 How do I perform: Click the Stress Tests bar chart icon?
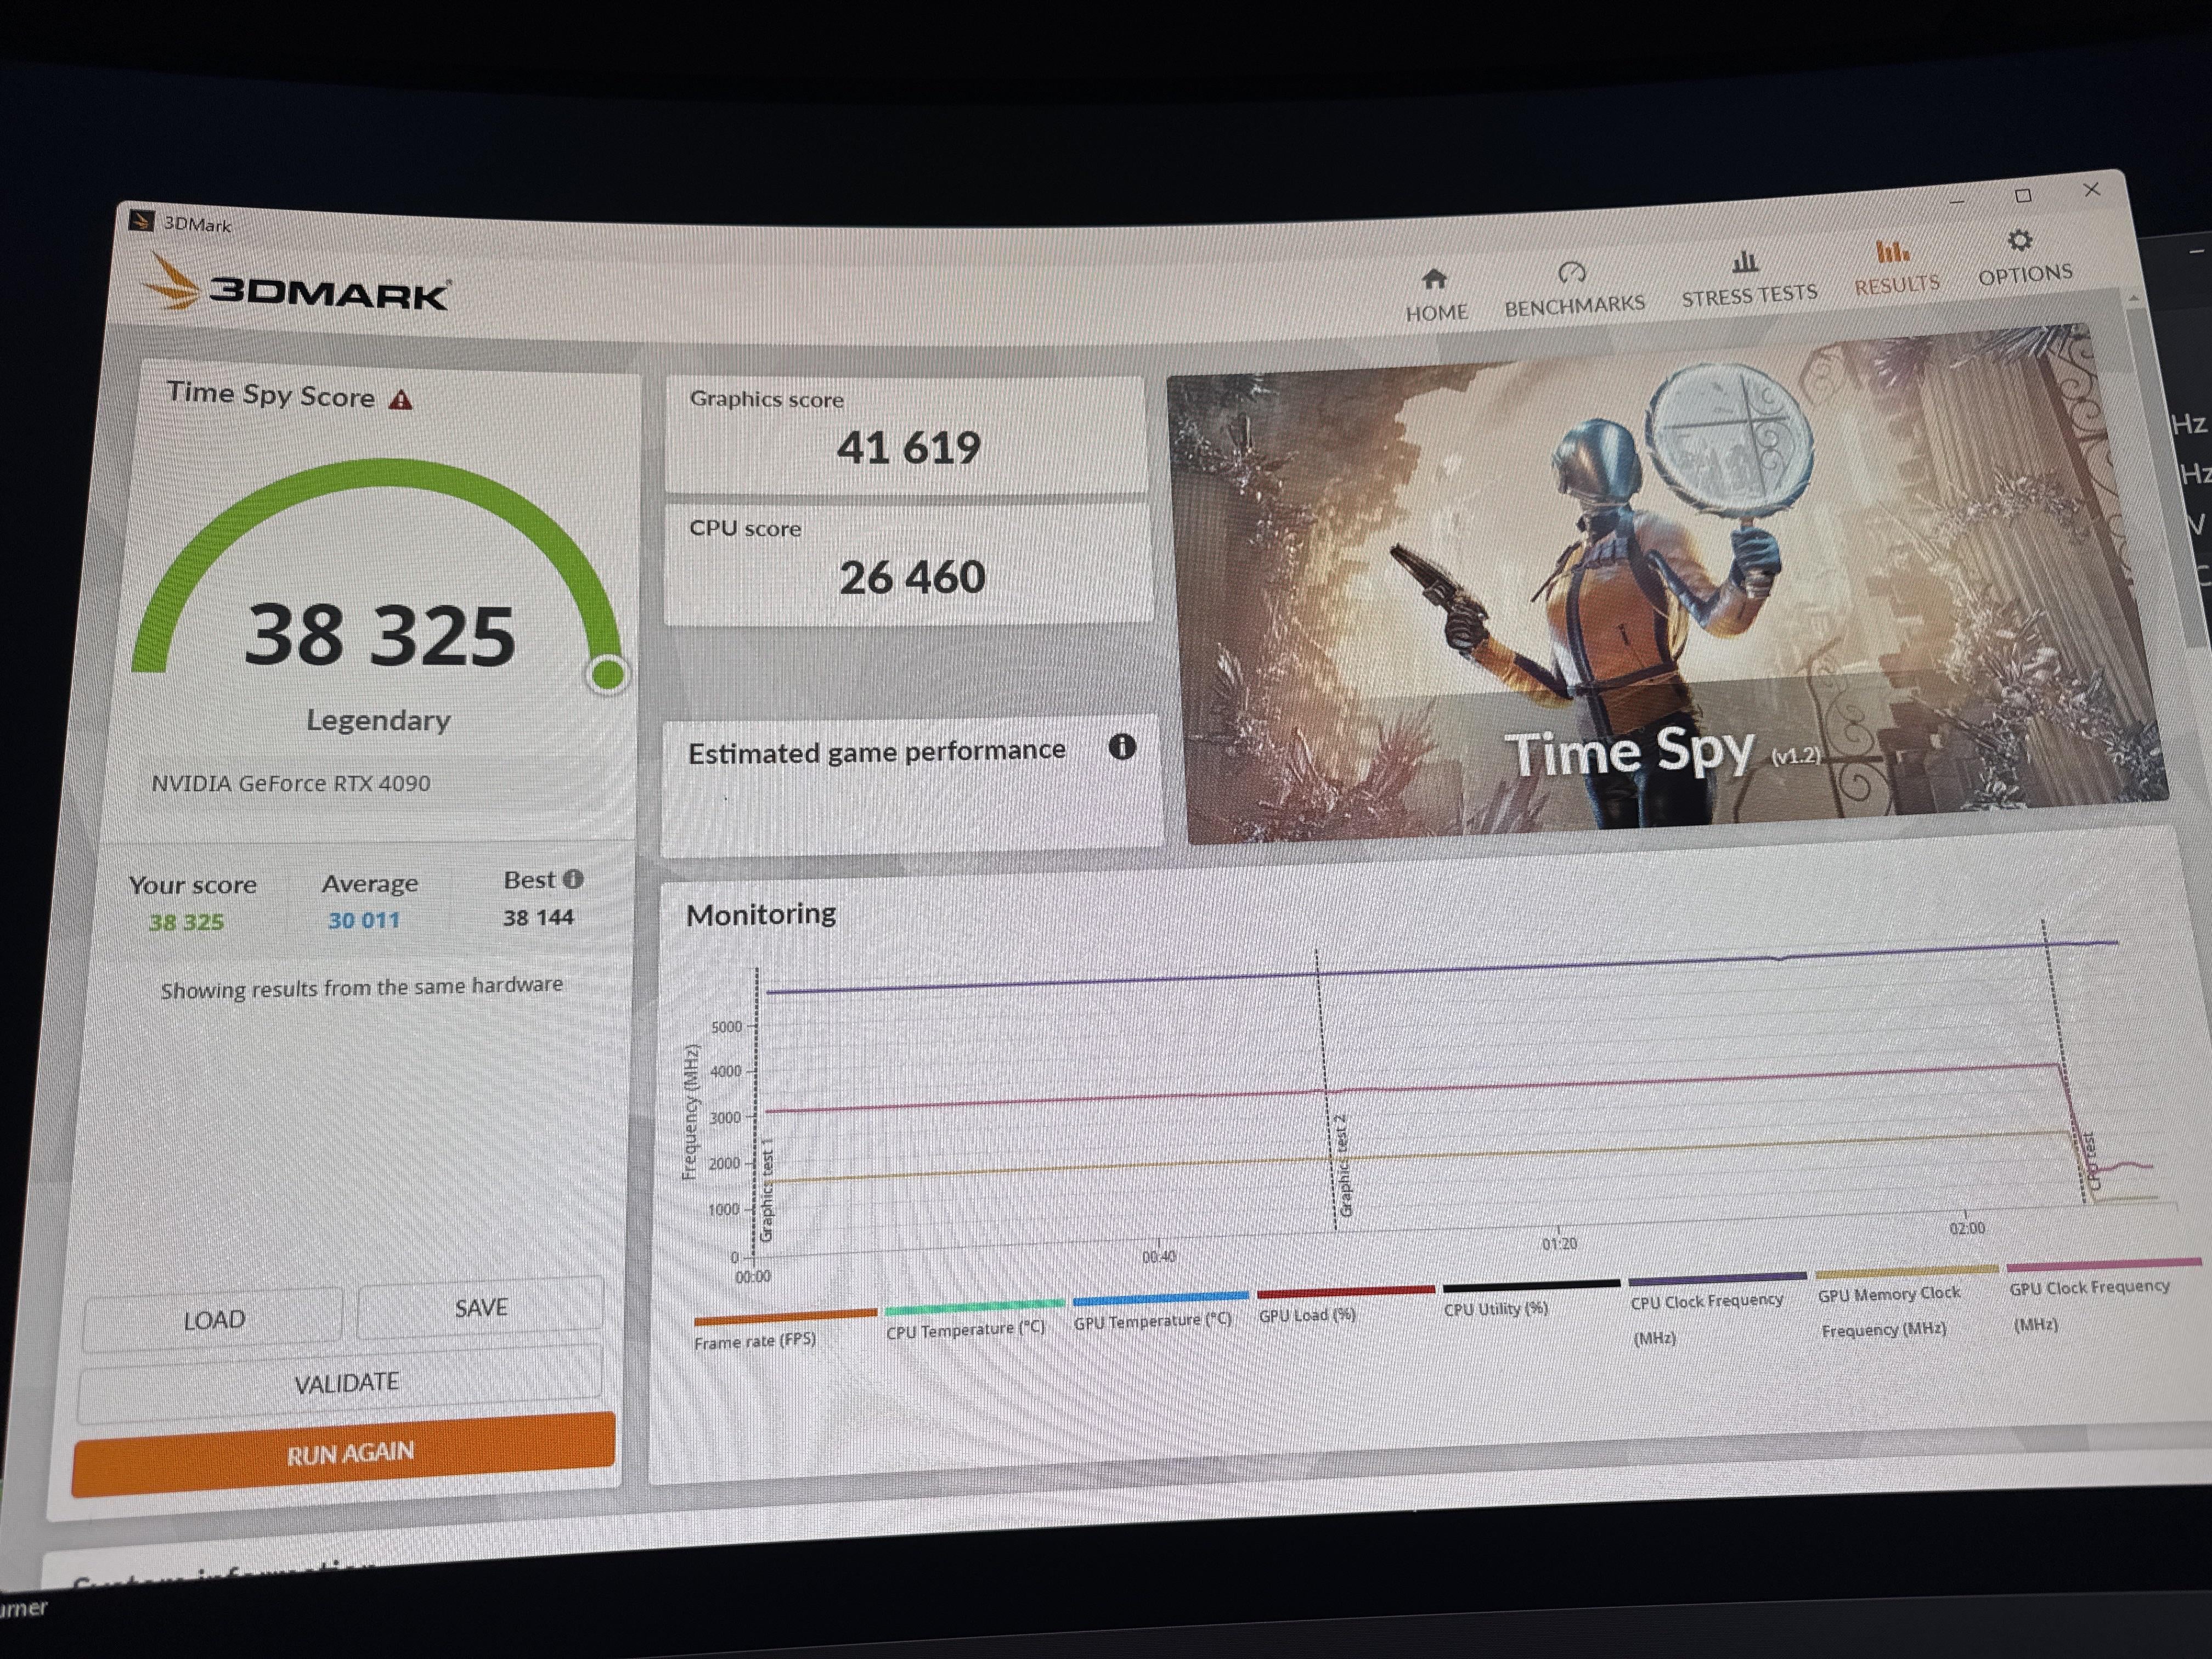point(1745,262)
